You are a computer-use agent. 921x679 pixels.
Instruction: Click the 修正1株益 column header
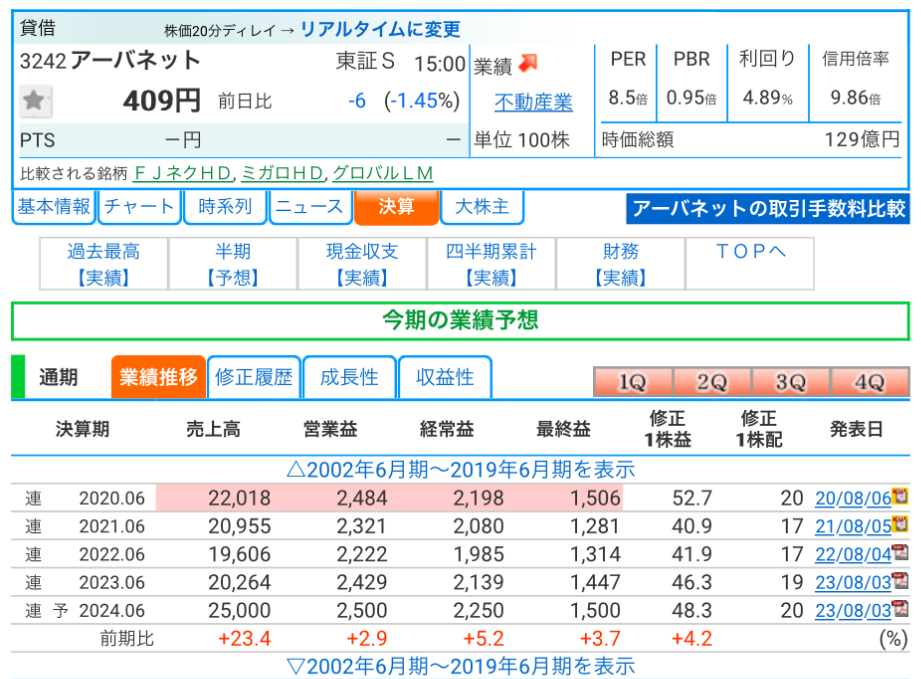pos(668,429)
